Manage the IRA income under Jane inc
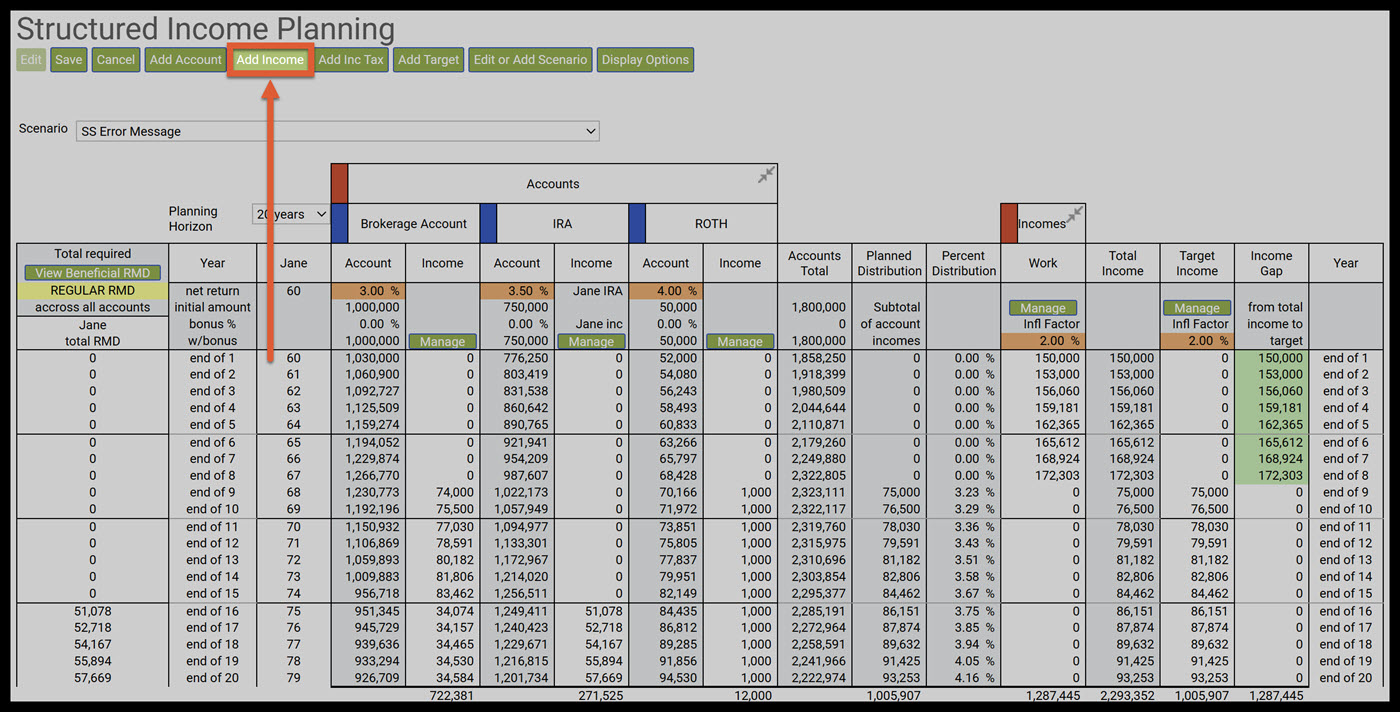The image size is (1400, 712). (591, 341)
